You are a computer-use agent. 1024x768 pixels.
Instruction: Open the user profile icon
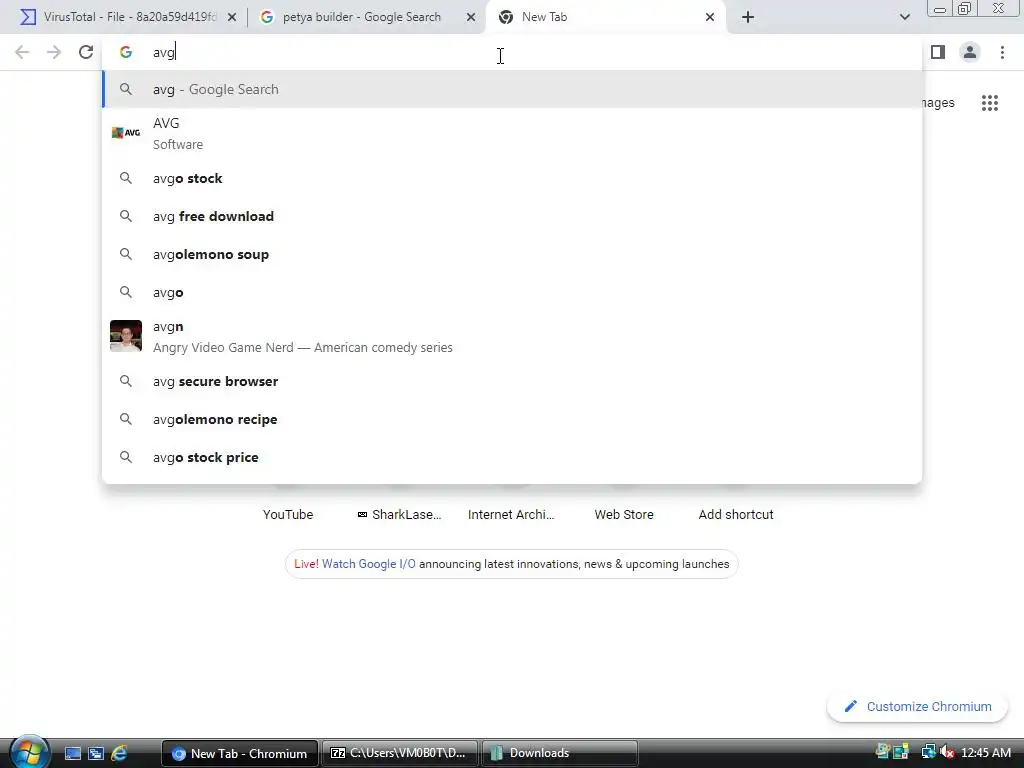(x=970, y=52)
